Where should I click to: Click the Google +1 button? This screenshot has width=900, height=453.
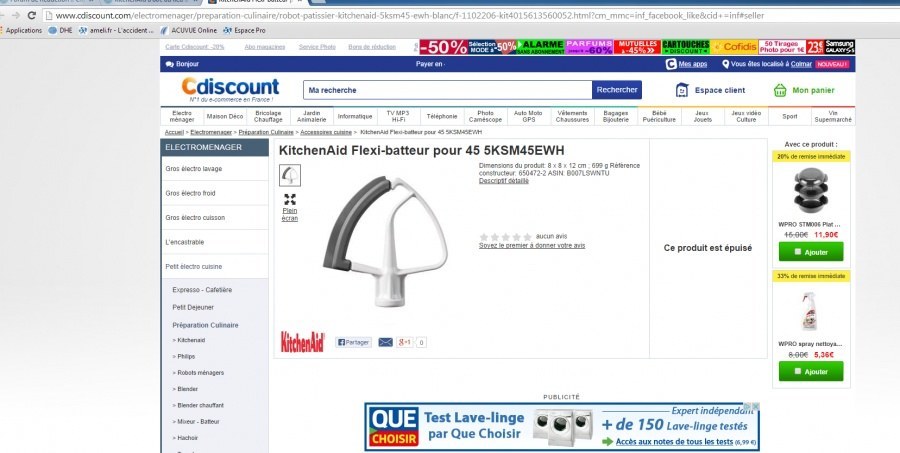(404, 342)
